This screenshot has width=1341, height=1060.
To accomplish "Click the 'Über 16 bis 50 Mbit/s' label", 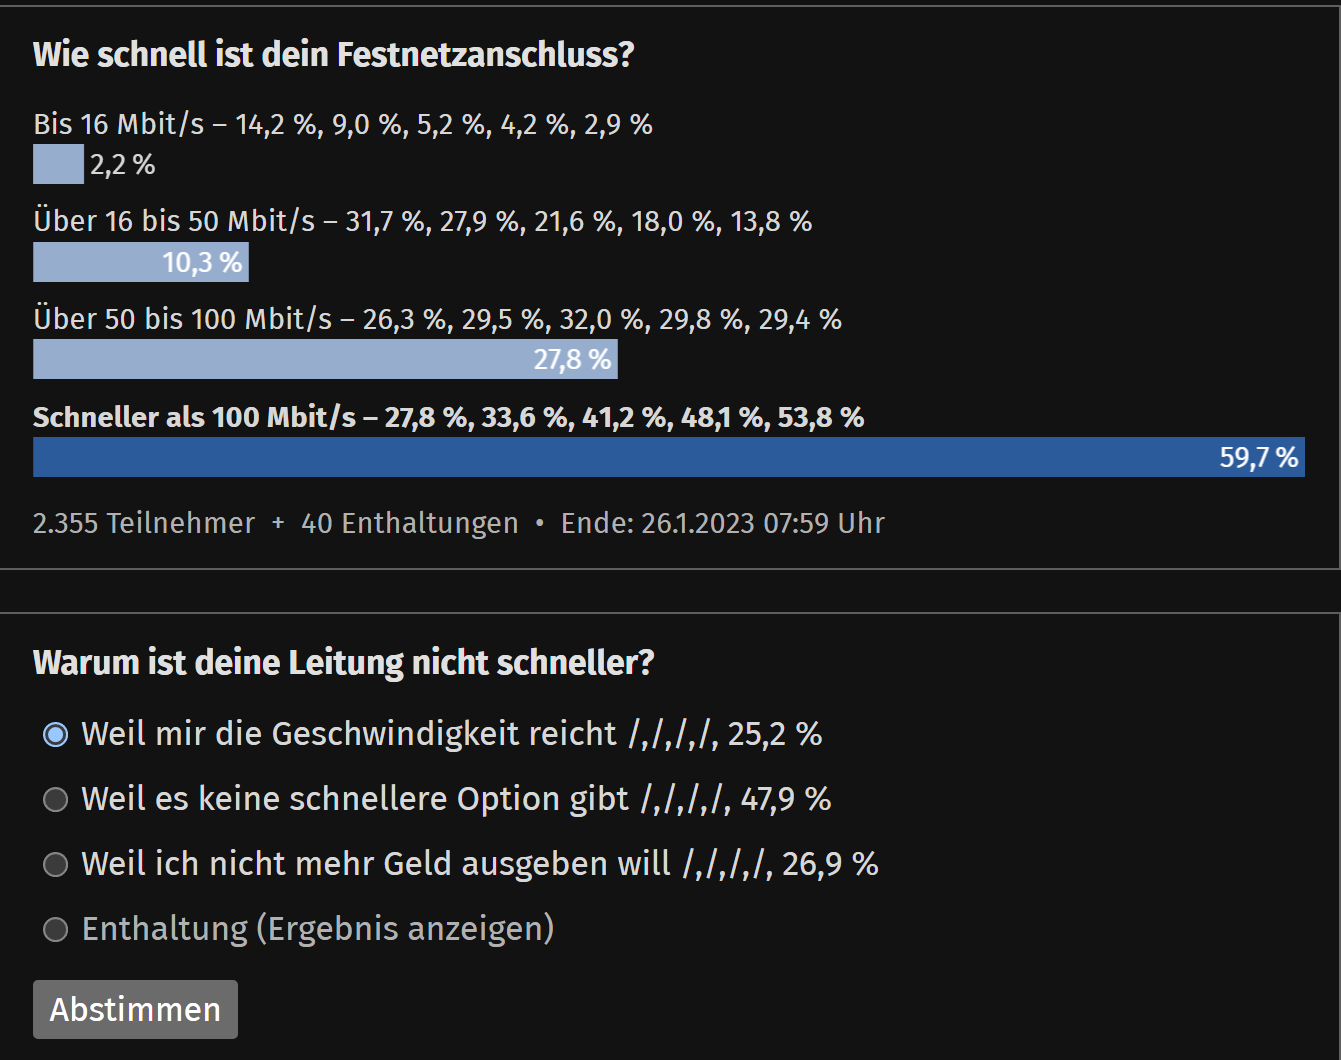I will [x=174, y=221].
